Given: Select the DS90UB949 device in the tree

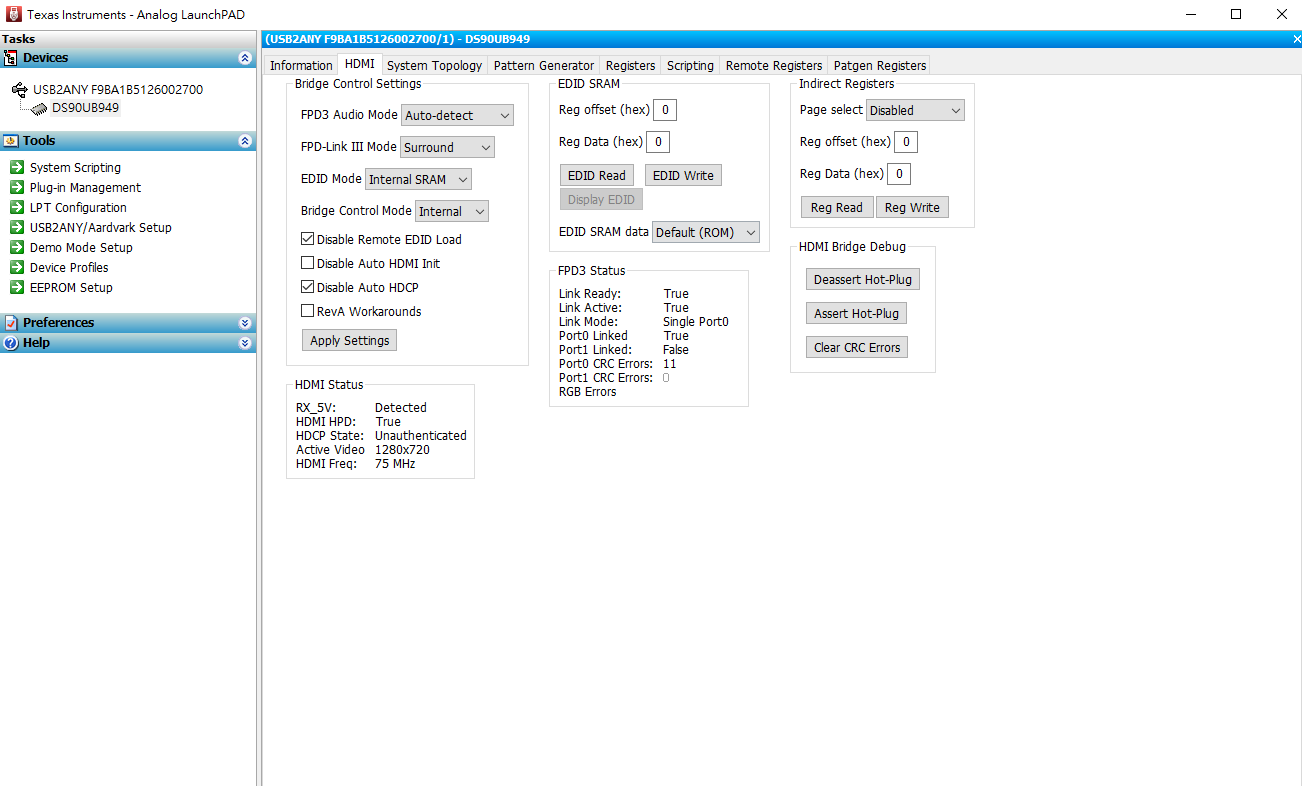Looking at the screenshot, I should click(x=86, y=108).
